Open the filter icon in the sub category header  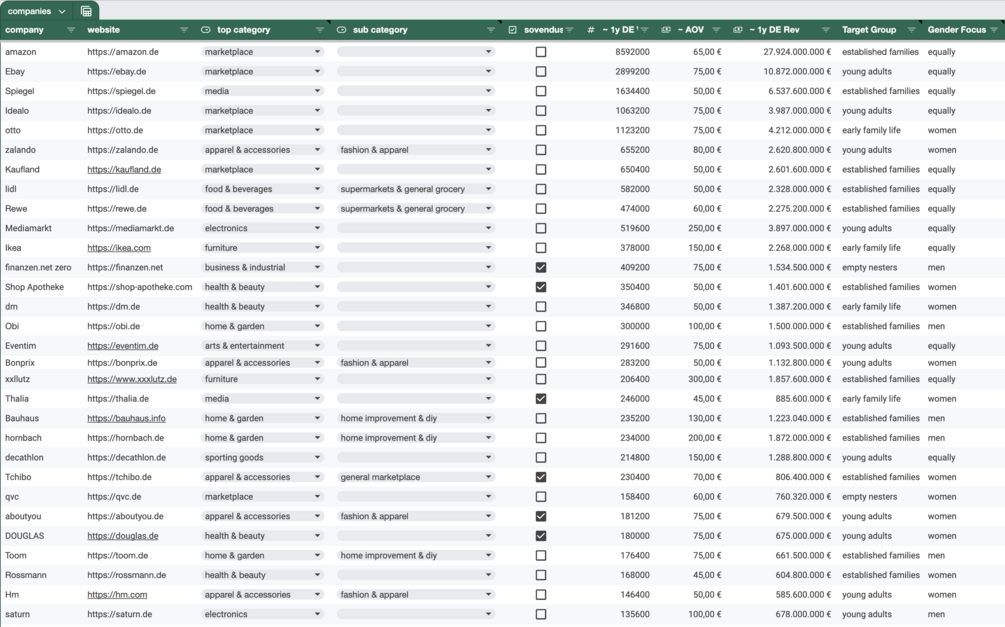tap(491, 30)
